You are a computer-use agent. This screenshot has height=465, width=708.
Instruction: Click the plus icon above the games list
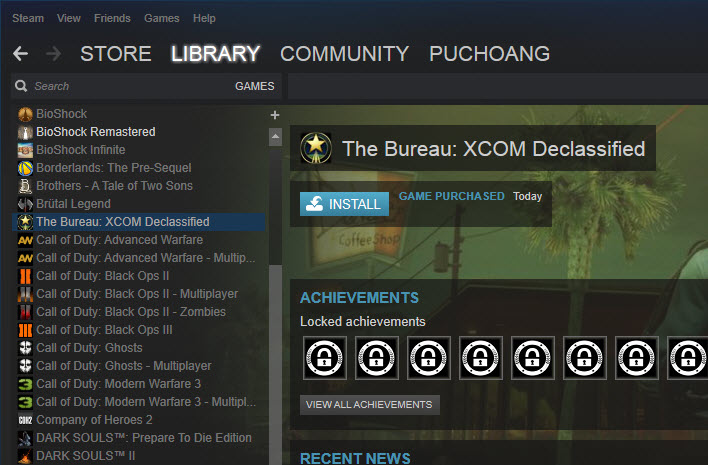pyautogui.click(x=275, y=115)
